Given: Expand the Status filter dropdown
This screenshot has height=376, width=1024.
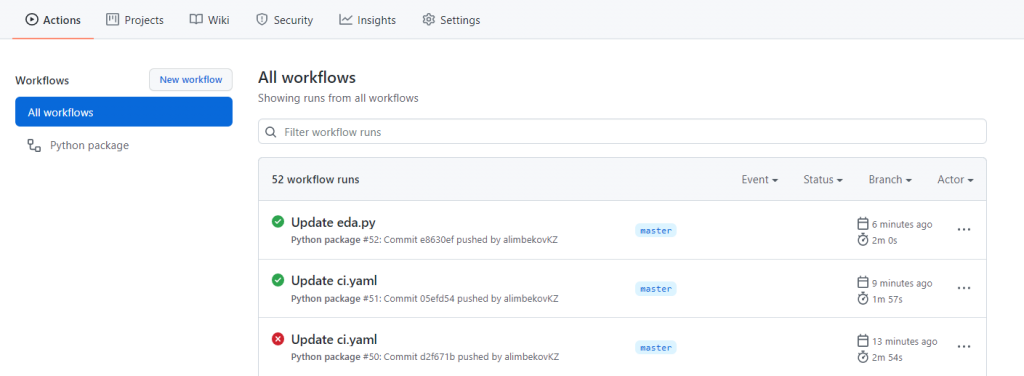Looking at the screenshot, I should pyautogui.click(x=823, y=180).
